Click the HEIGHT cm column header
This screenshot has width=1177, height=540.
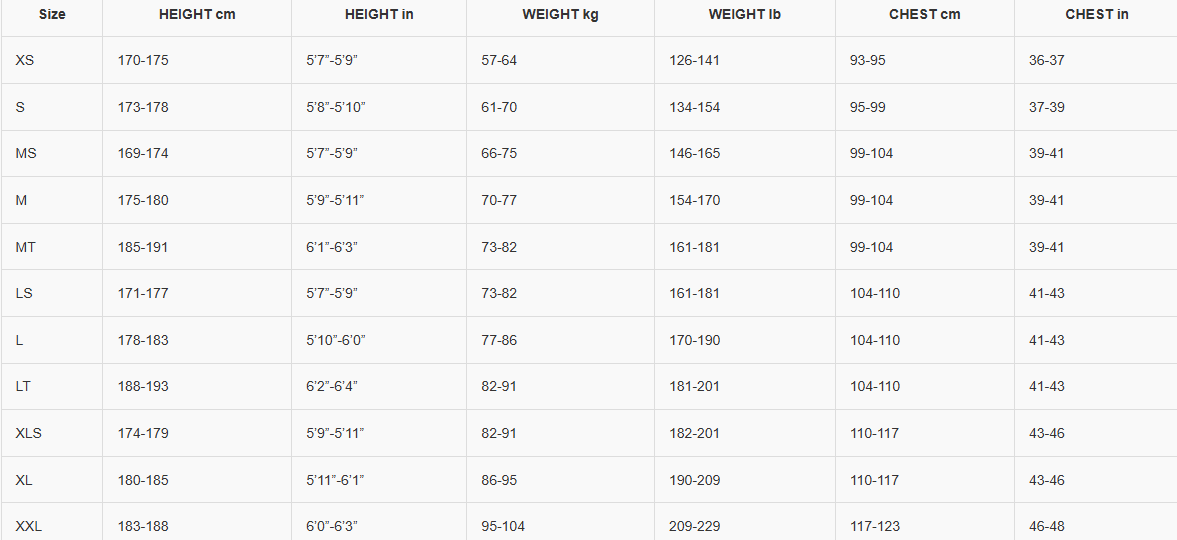pos(197,15)
